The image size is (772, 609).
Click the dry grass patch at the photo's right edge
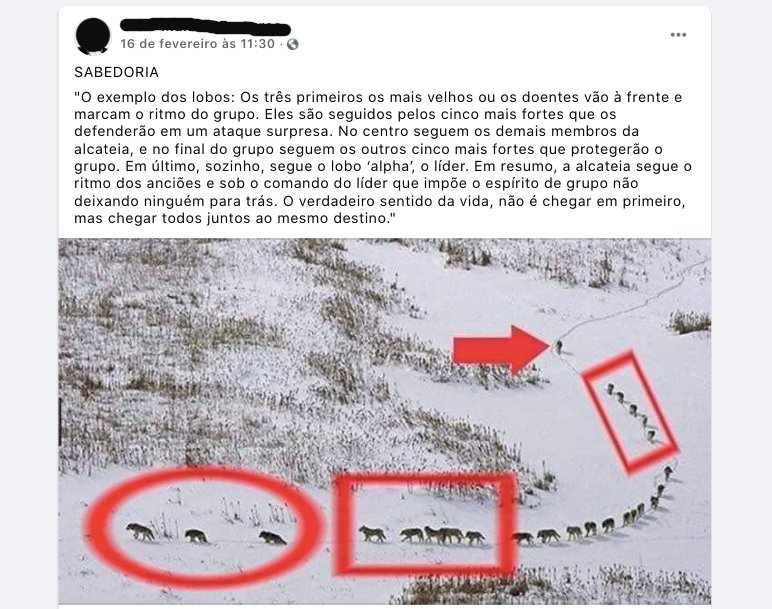689,322
